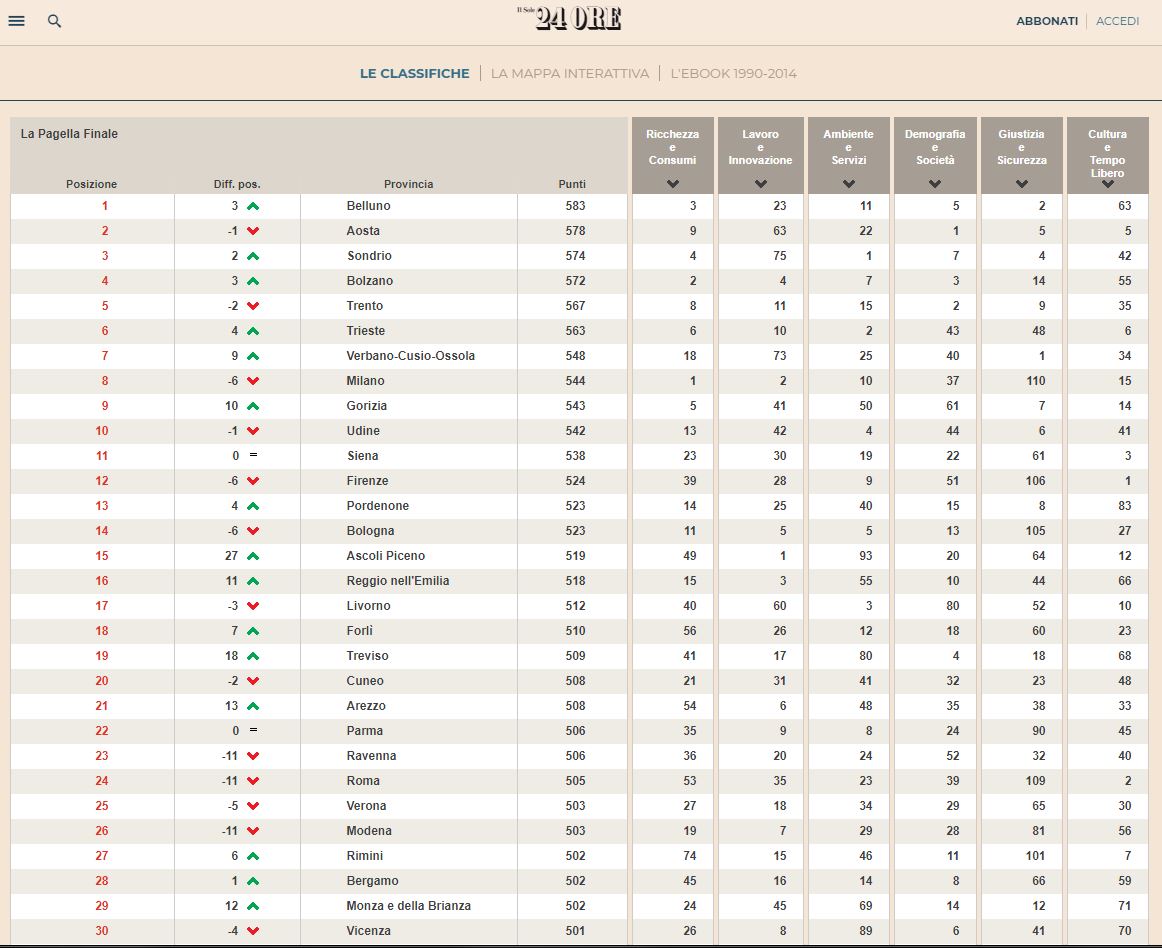Viewport: 1162px width, 948px height.
Task: Open La Mappa Interattiva tab
Action: (x=569, y=73)
